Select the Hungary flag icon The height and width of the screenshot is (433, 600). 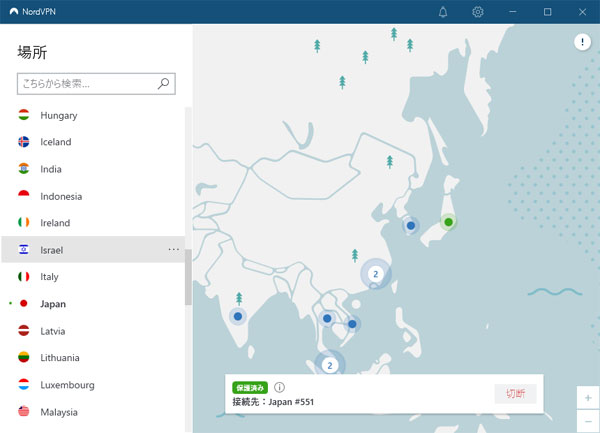point(24,115)
